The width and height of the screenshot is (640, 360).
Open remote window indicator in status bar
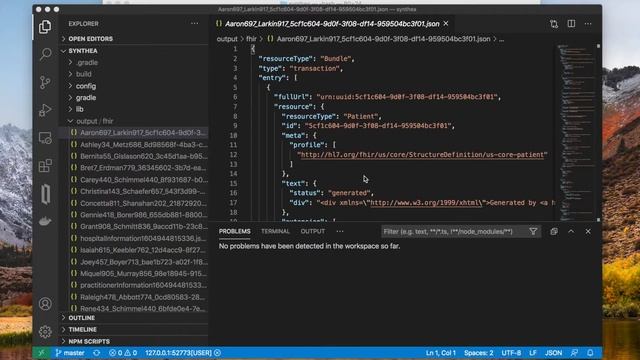(41, 353)
